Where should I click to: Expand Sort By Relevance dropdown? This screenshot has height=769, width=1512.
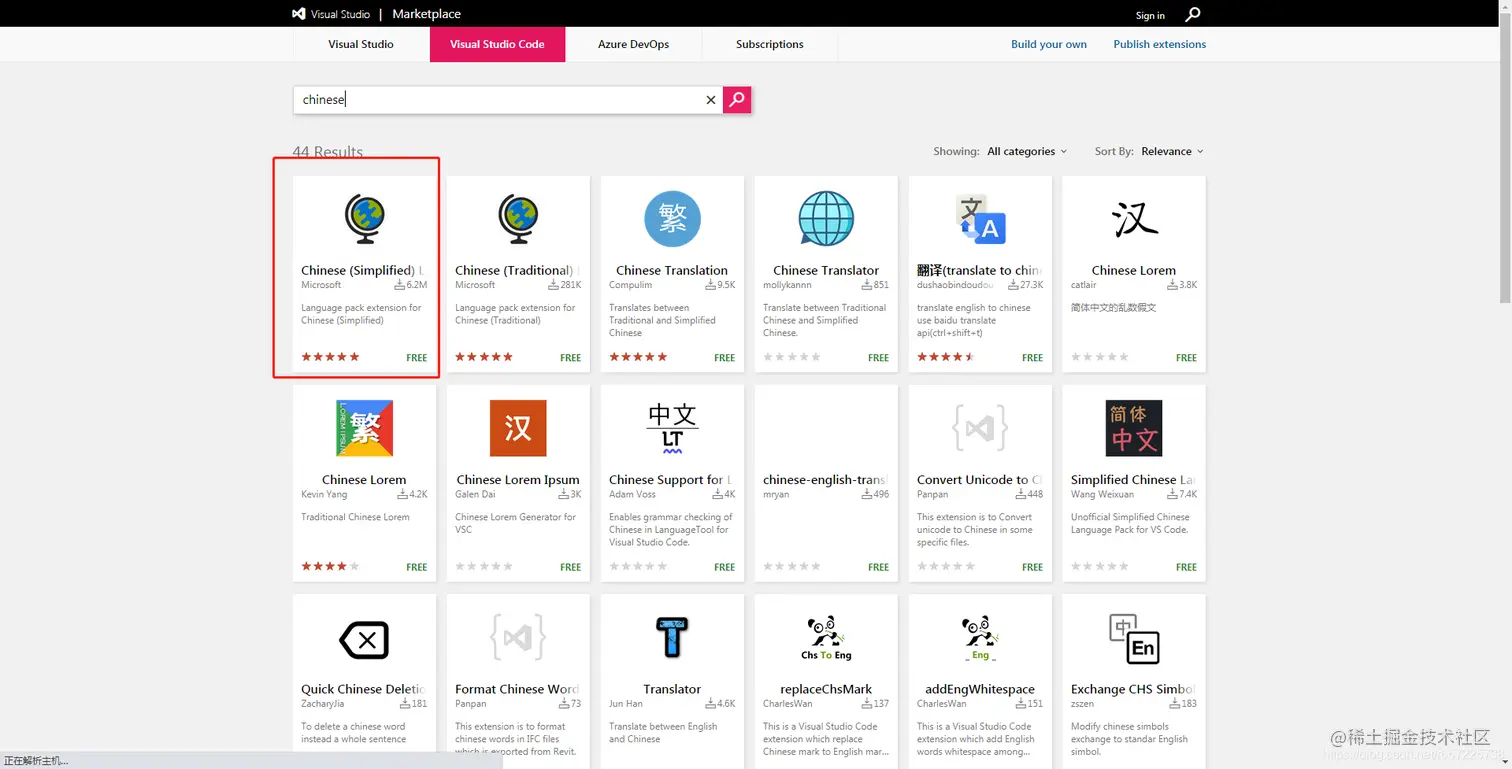pyautogui.click(x=1172, y=151)
